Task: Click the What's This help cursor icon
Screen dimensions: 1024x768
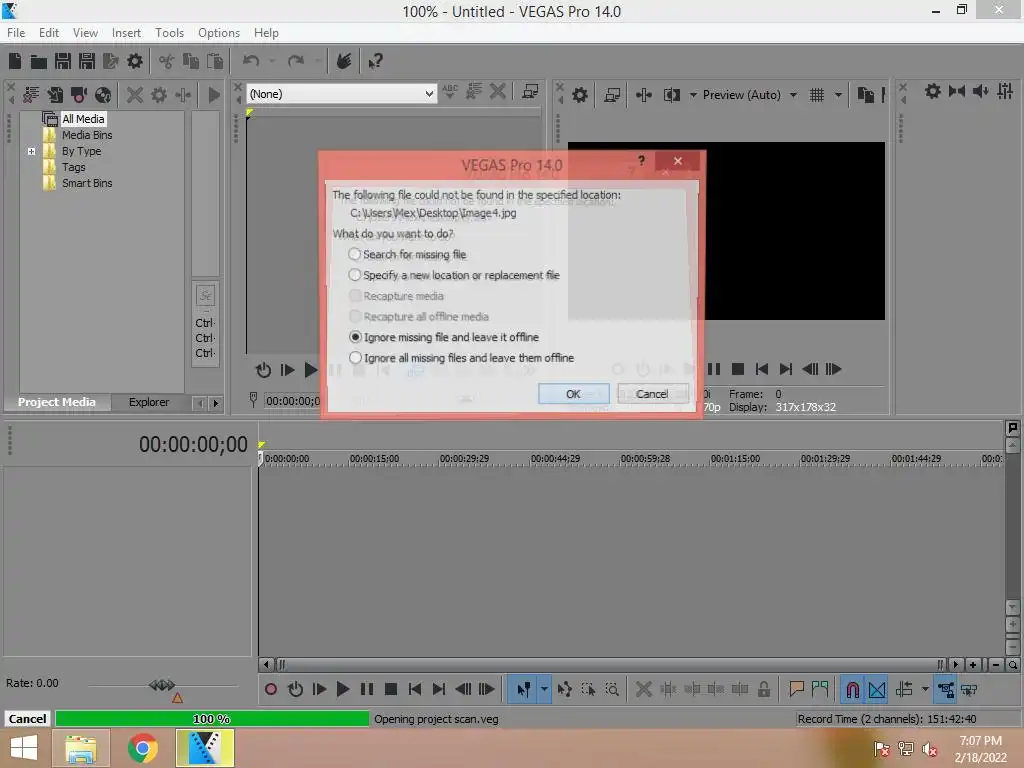Action: pyautogui.click(x=376, y=61)
